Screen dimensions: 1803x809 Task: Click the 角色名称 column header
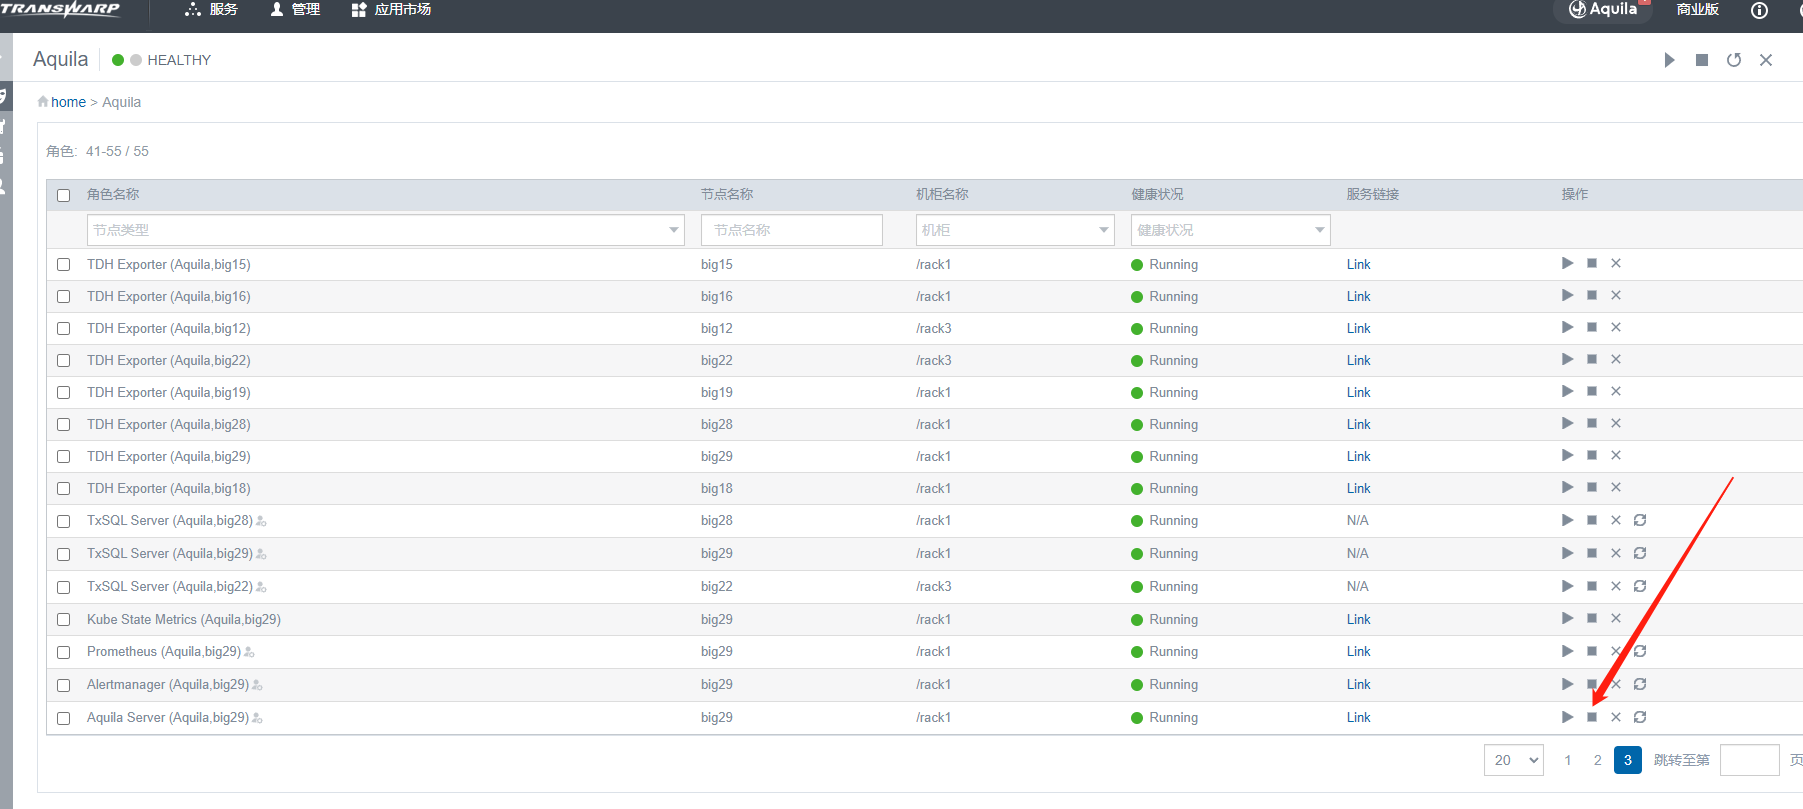[x=113, y=194]
